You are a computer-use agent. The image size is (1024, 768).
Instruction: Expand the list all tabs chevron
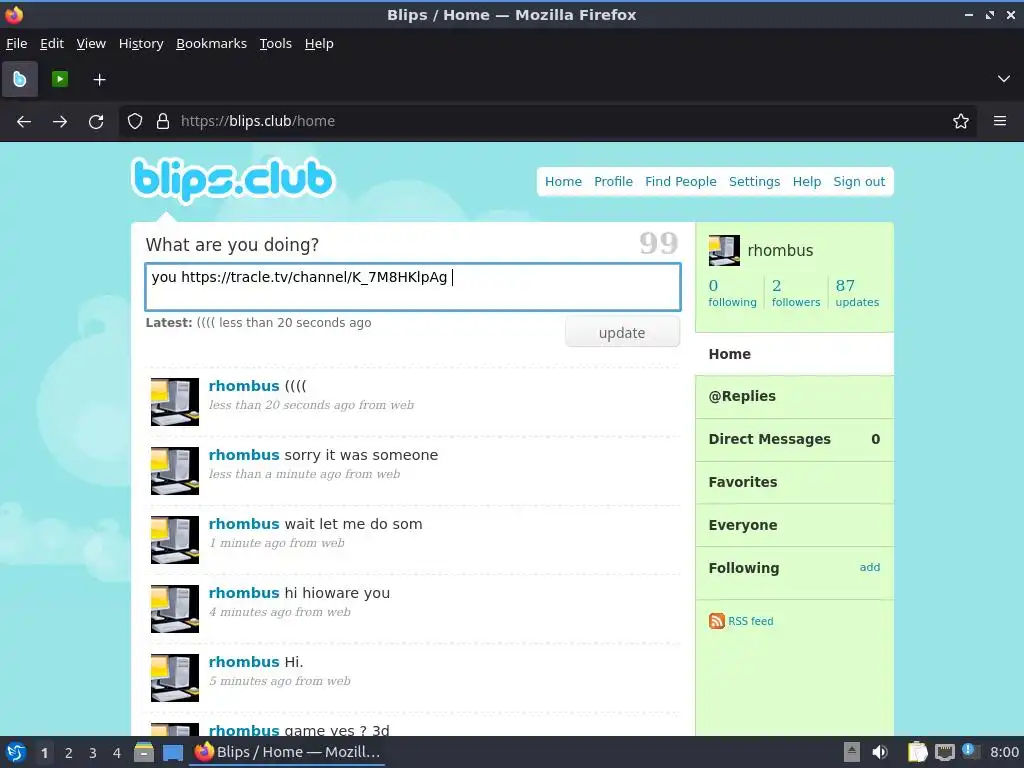click(1004, 79)
